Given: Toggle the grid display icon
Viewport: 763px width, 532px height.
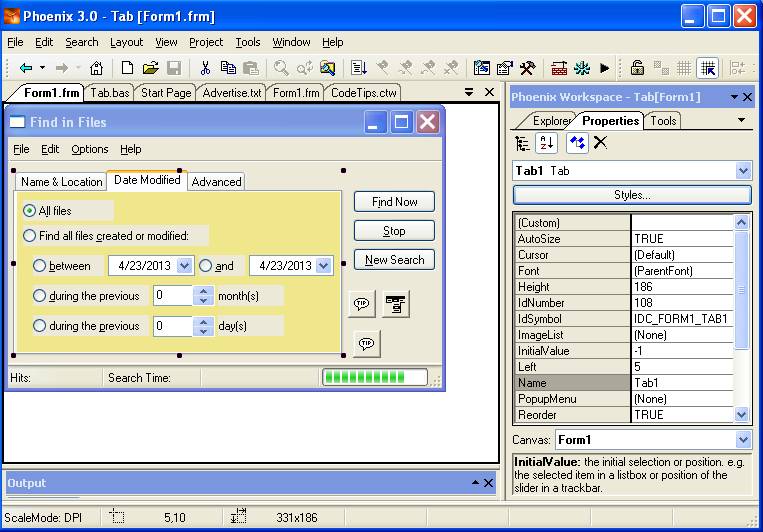Looking at the screenshot, I should pyautogui.click(x=684, y=68).
